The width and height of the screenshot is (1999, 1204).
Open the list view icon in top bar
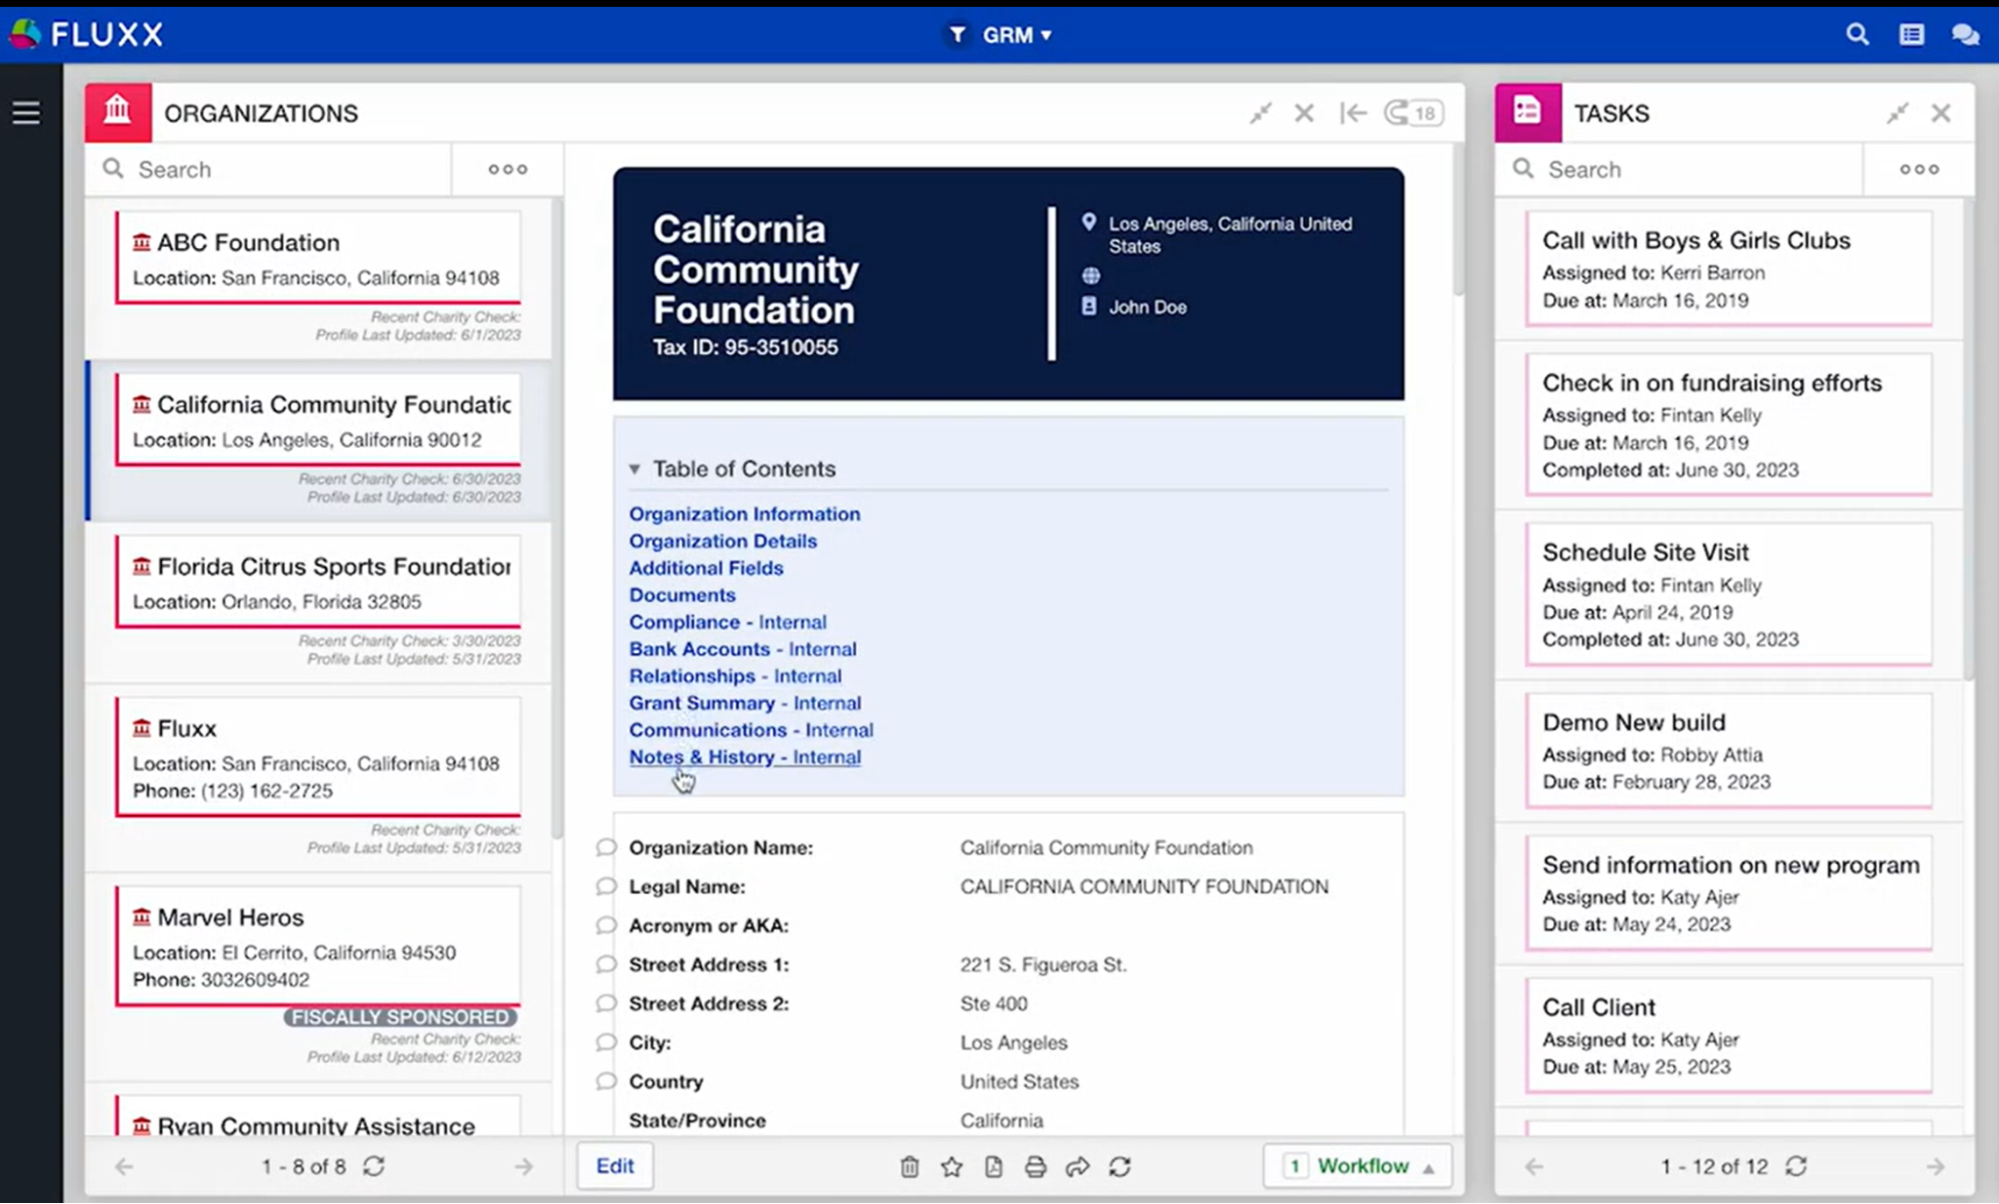tap(1911, 34)
